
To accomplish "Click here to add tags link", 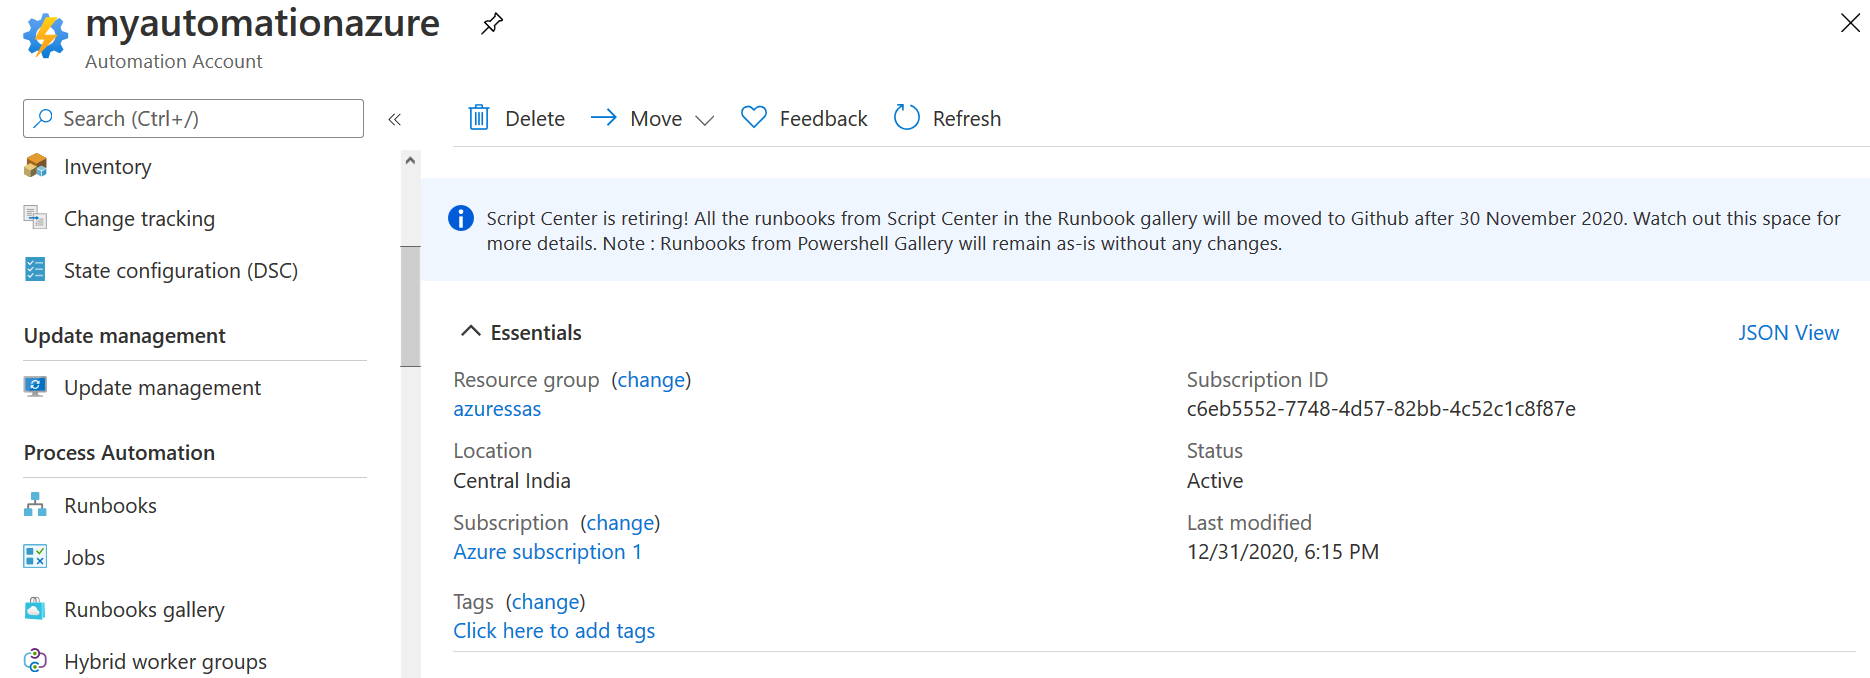I will (x=554, y=631).
